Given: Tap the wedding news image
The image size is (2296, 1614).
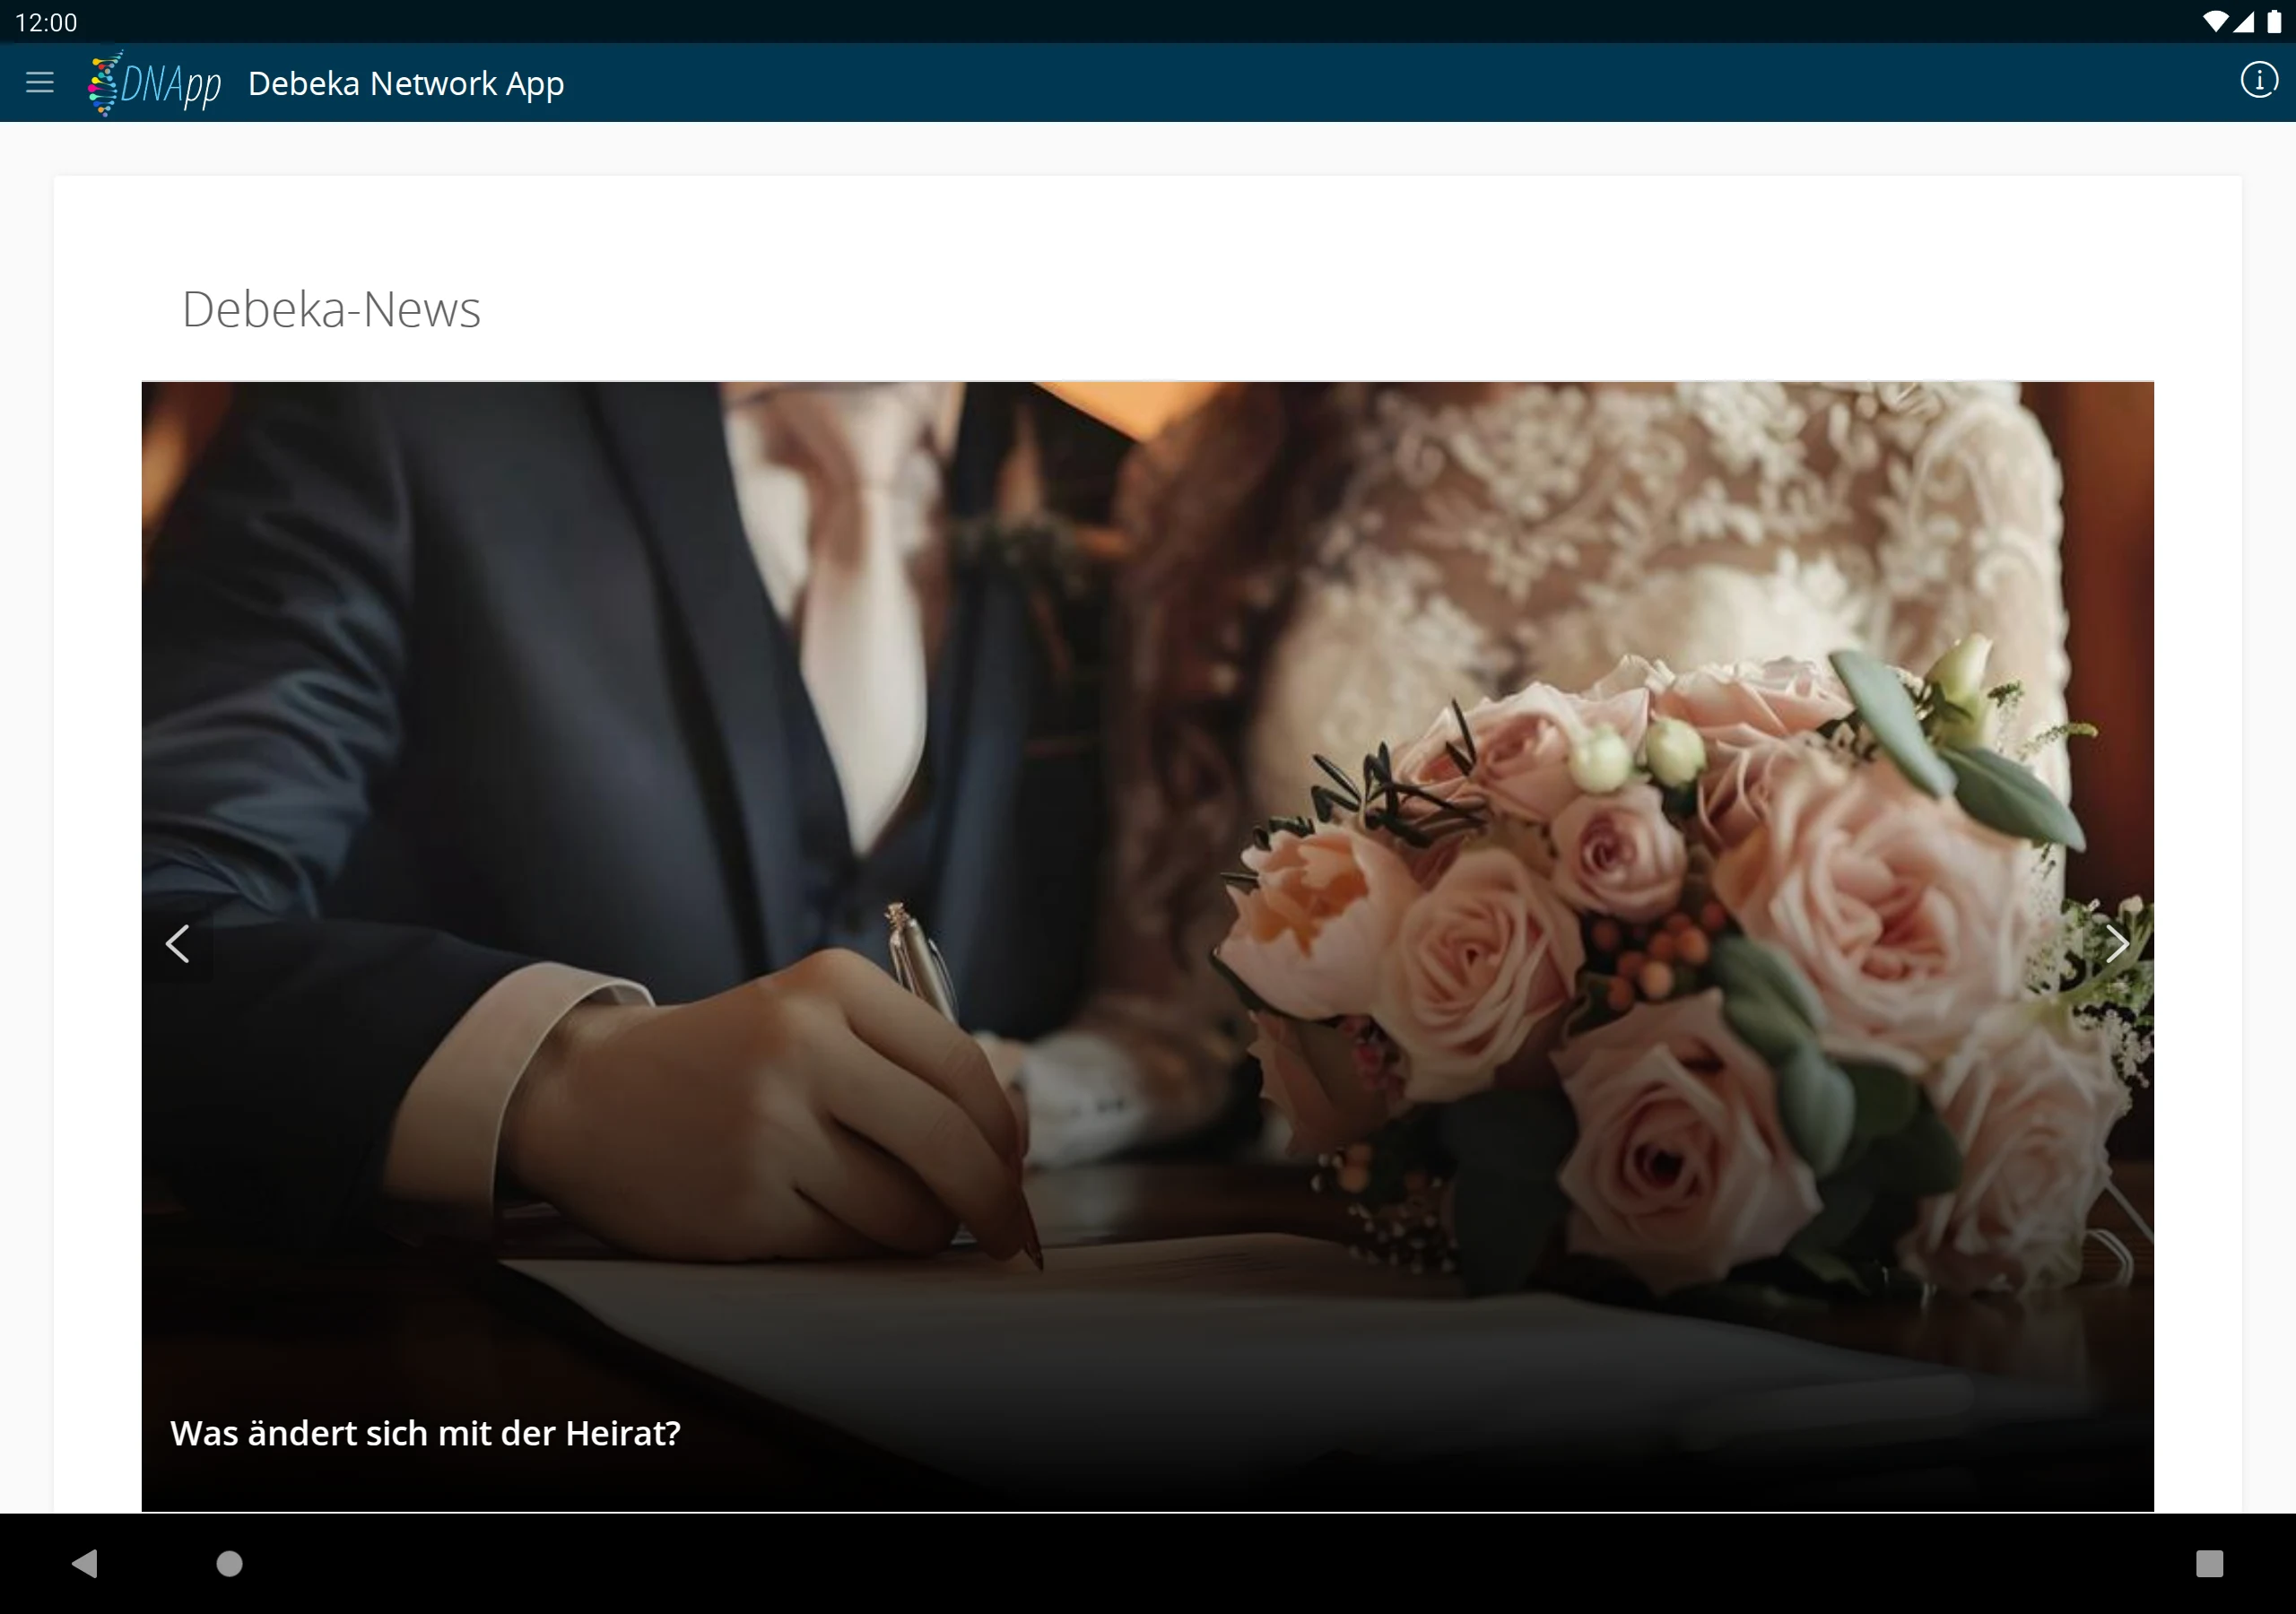Looking at the screenshot, I should pos(1148,946).
